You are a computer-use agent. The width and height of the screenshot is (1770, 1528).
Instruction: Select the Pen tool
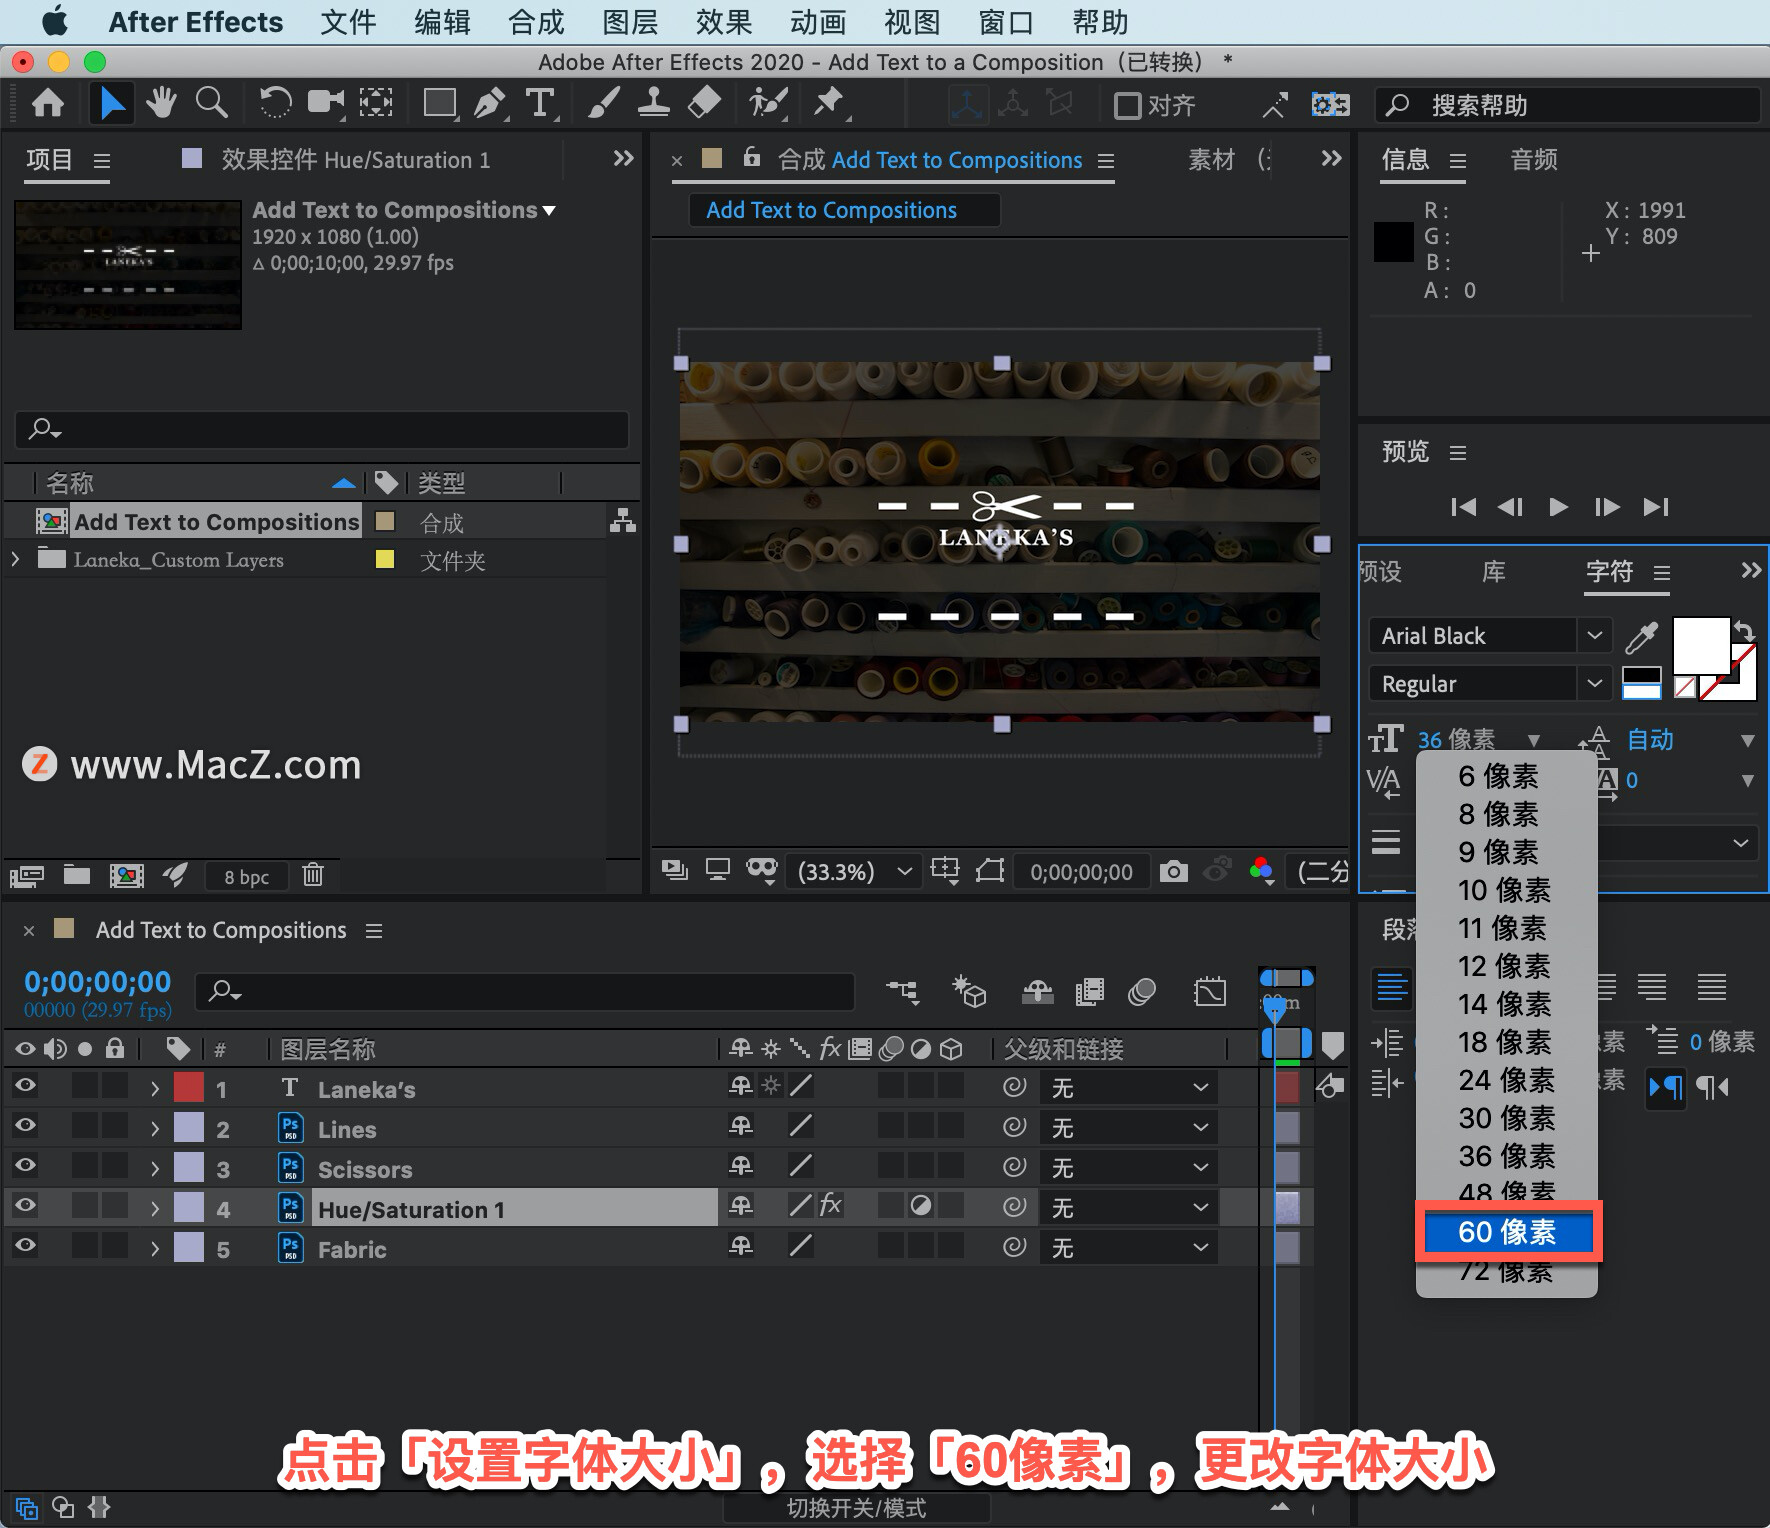[x=489, y=103]
